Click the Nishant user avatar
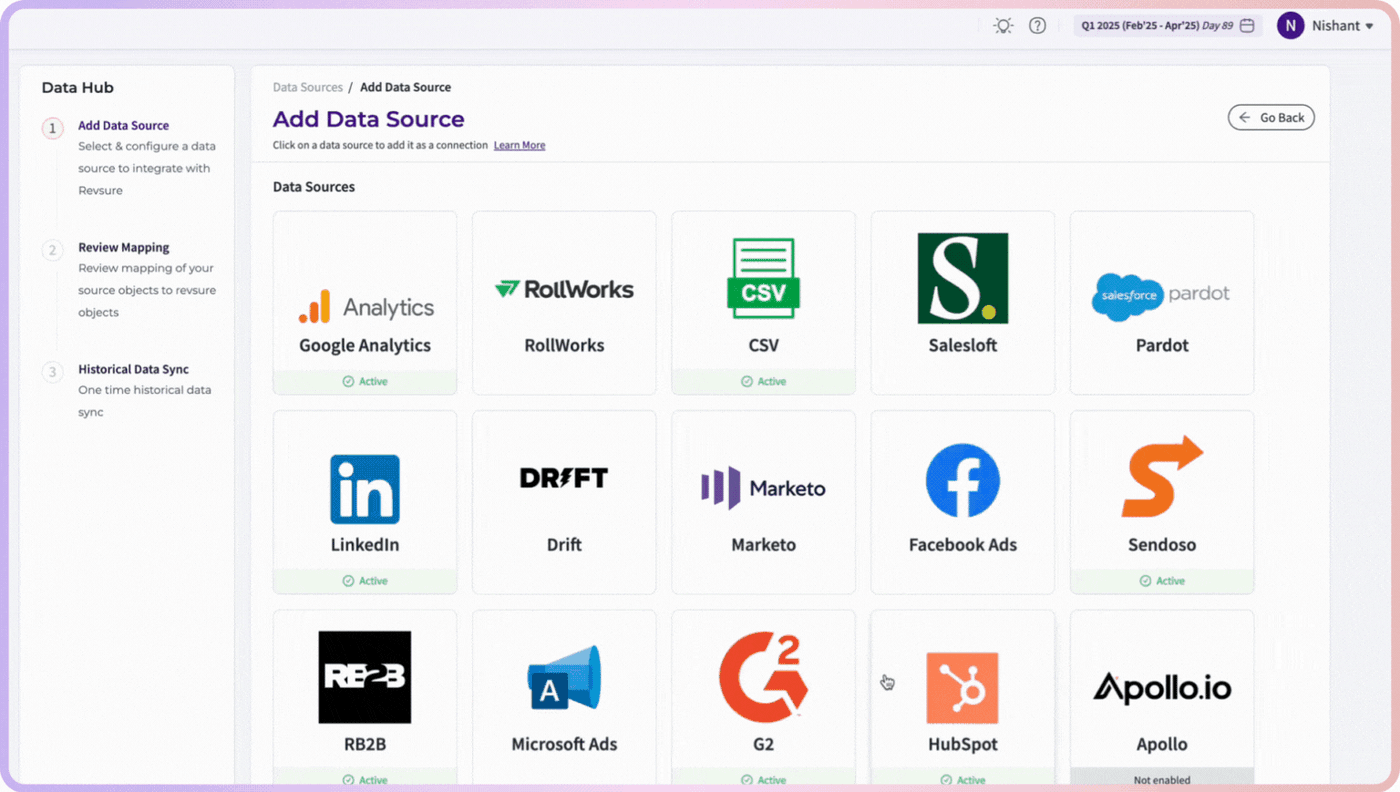Screen dimensions: 1400x792 [1290, 26]
